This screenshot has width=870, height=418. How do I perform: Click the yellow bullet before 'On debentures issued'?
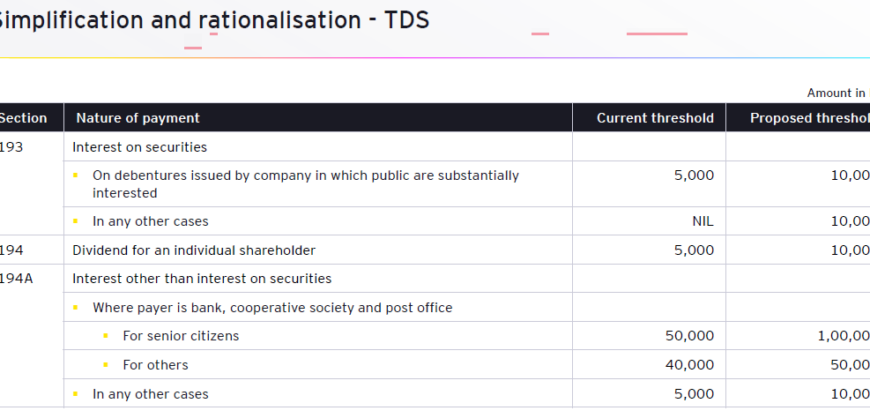click(x=75, y=175)
